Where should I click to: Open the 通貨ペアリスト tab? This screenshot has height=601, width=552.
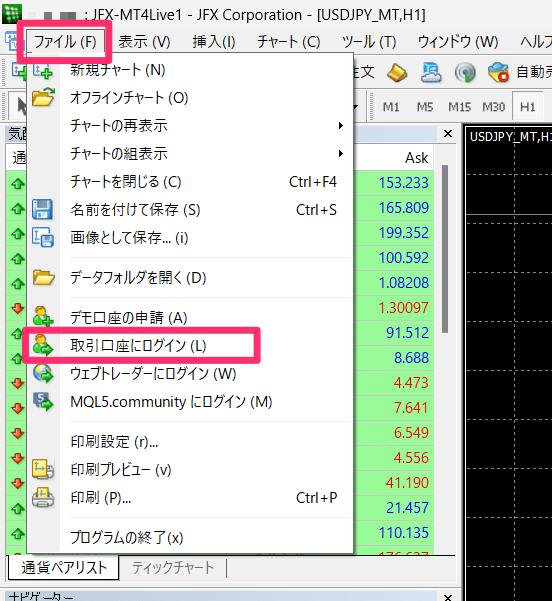coord(64,568)
